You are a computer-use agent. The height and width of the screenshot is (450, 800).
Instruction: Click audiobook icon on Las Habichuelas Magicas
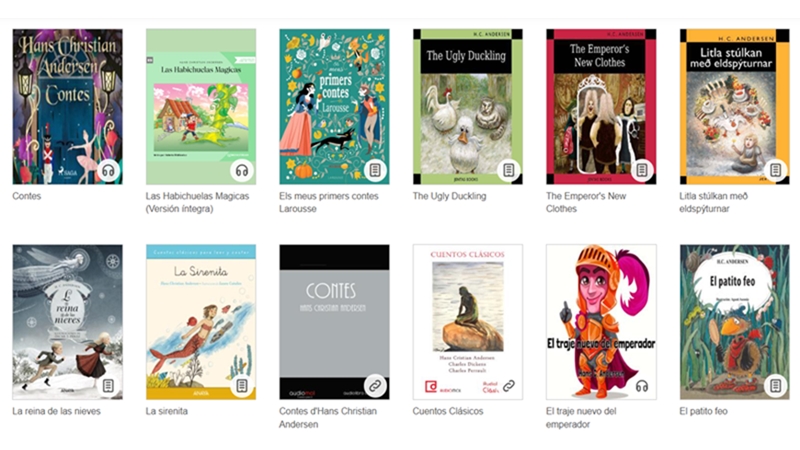(x=242, y=170)
